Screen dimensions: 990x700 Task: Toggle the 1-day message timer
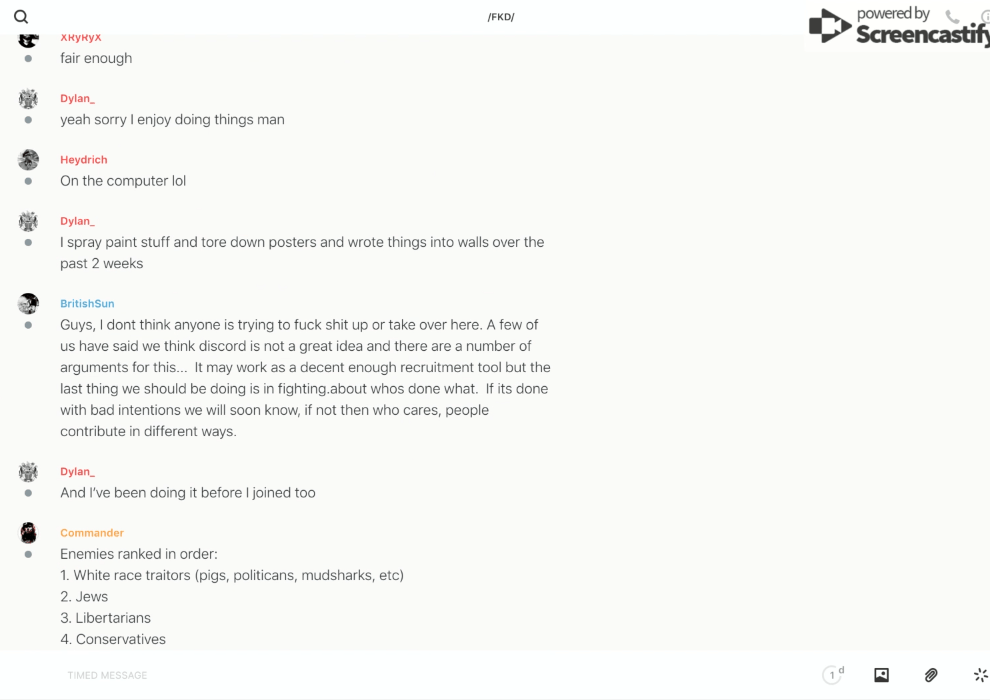coord(833,675)
